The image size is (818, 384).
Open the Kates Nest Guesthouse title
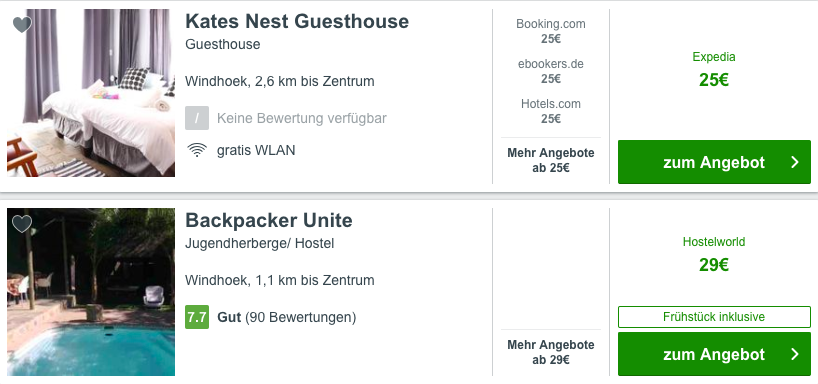point(297,21)
